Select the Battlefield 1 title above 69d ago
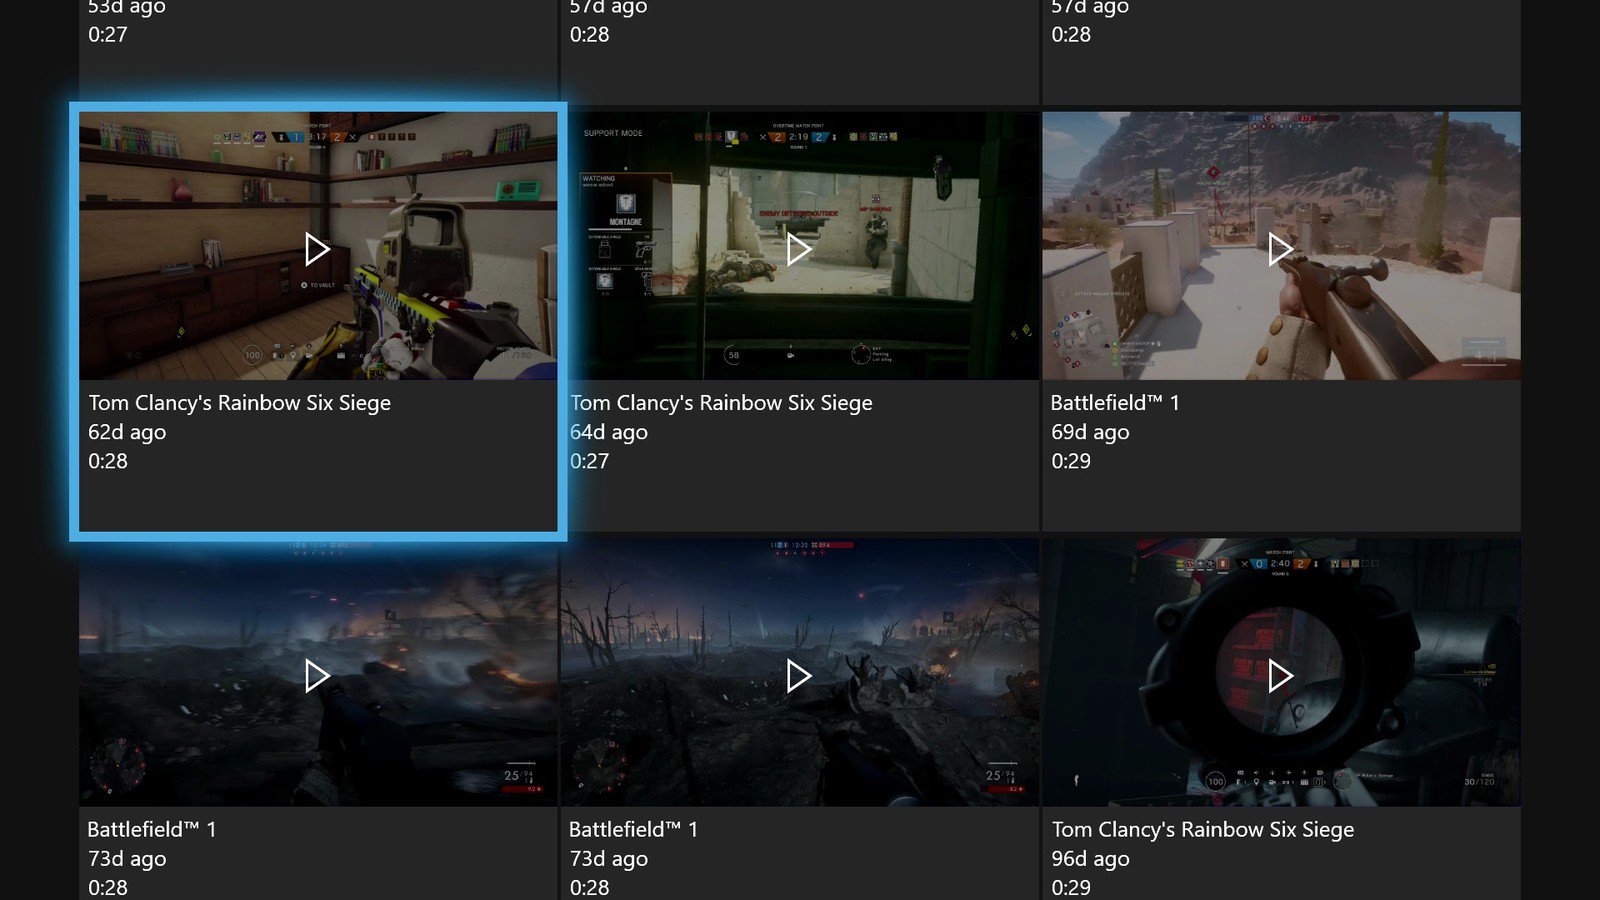The image size is (1600, 900). pos(1115,403)
